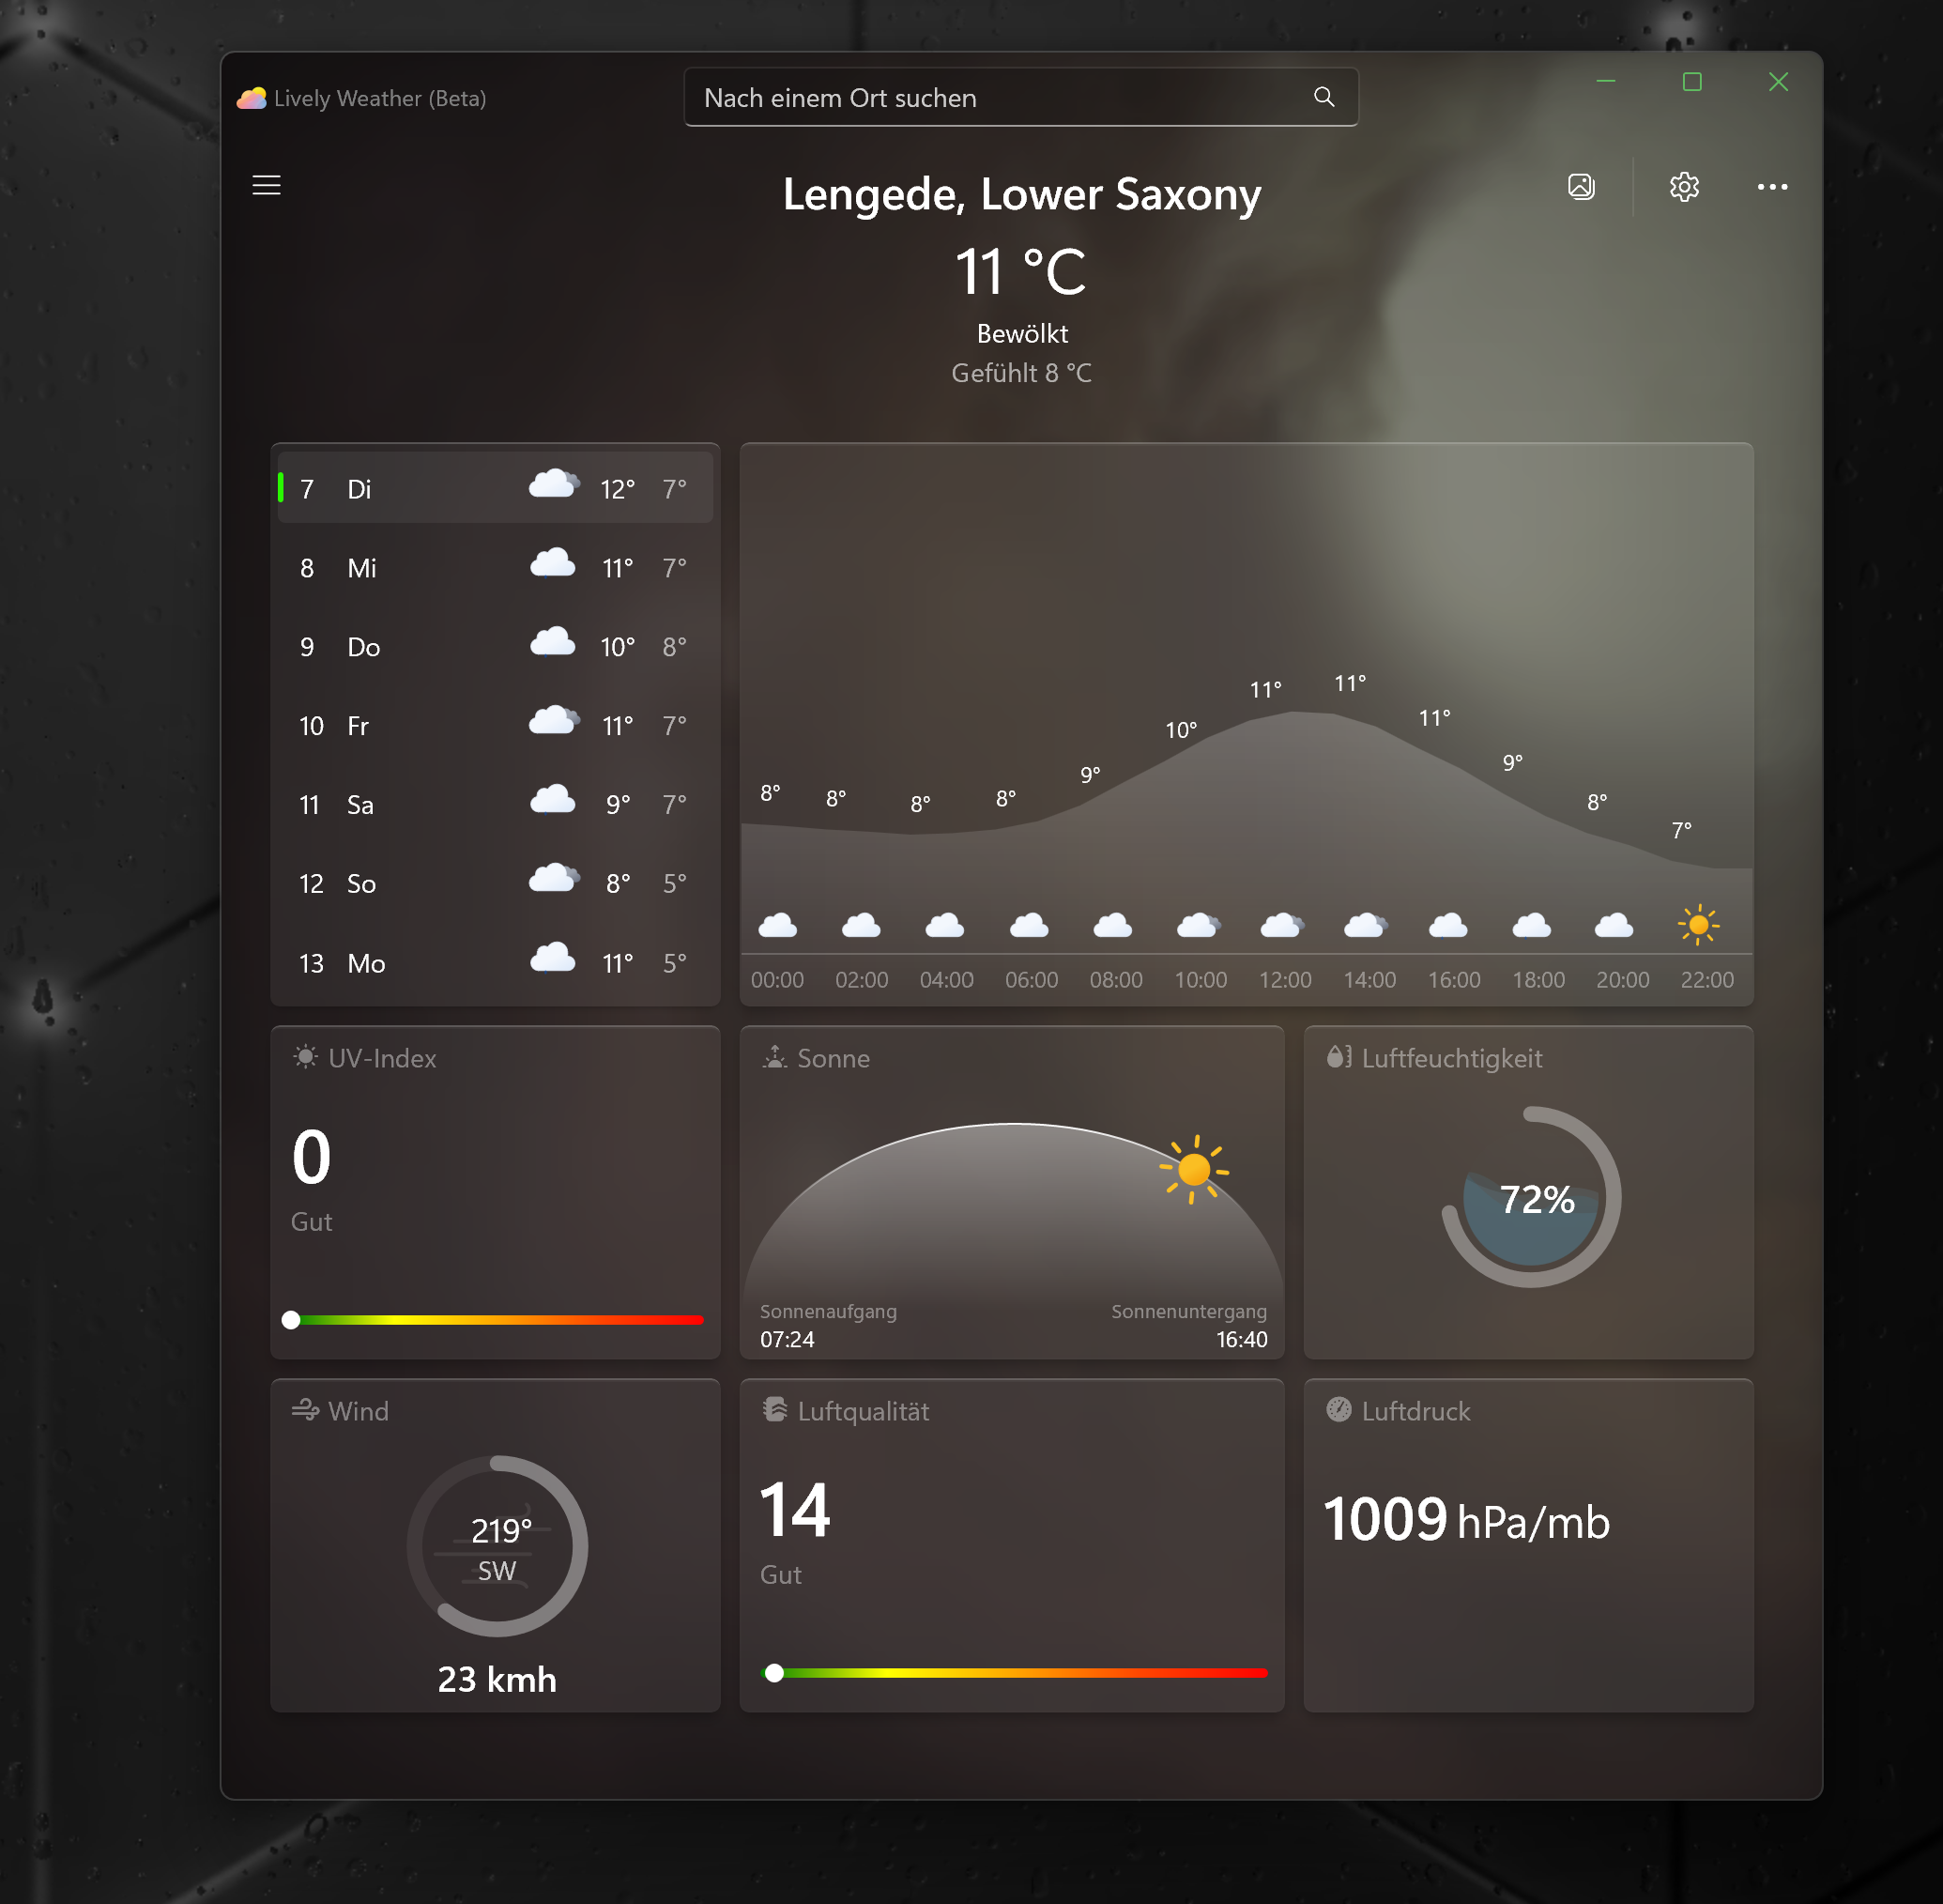Viewport: 1943px width, 1904px height.
Task: Click the layered air icon on Luftqualität card
Action: [775, 1410]
